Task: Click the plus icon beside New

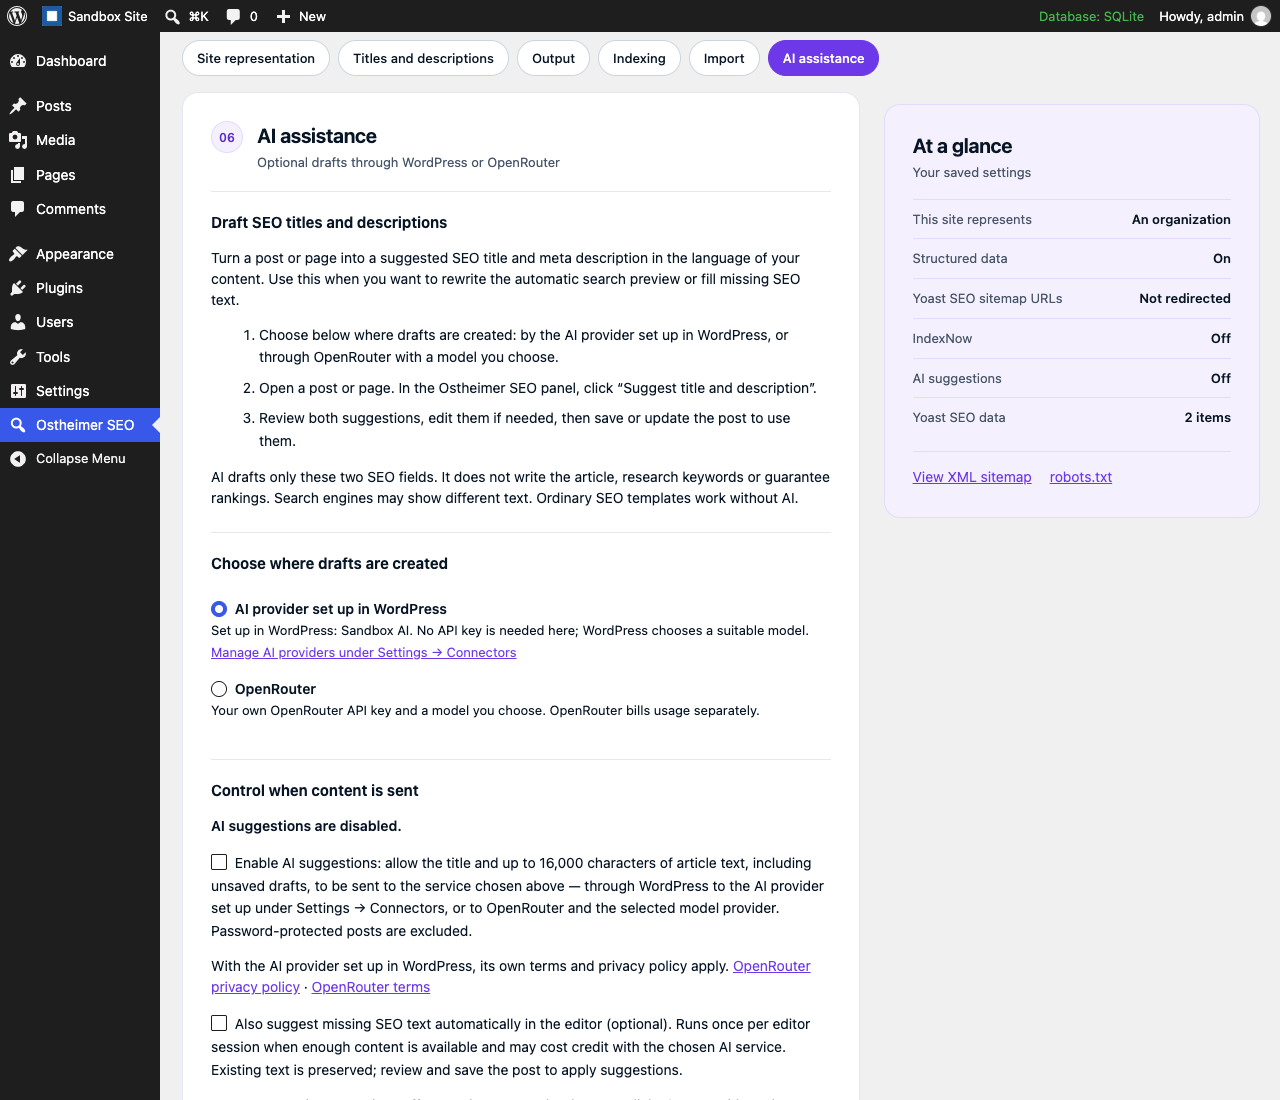Action: tap(283, 16)
